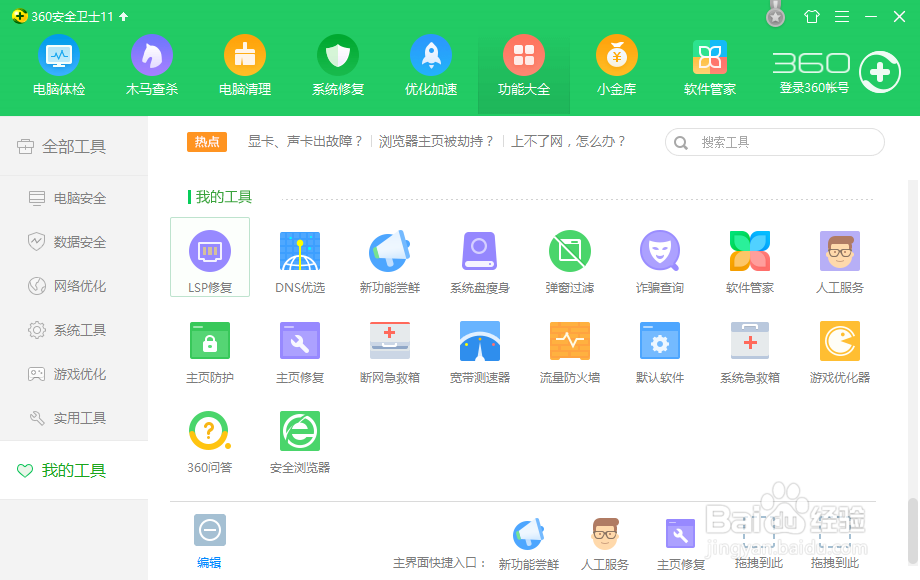Launch 人工服务 in my tools grid
The width and height of the screenshot is (920, 580).
coord(840,262)
